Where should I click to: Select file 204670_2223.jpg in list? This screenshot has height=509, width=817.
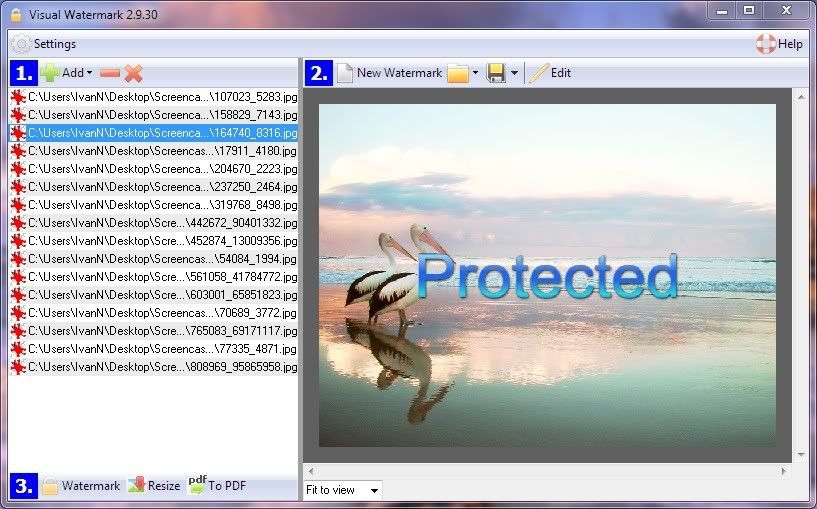coord(154,169)
